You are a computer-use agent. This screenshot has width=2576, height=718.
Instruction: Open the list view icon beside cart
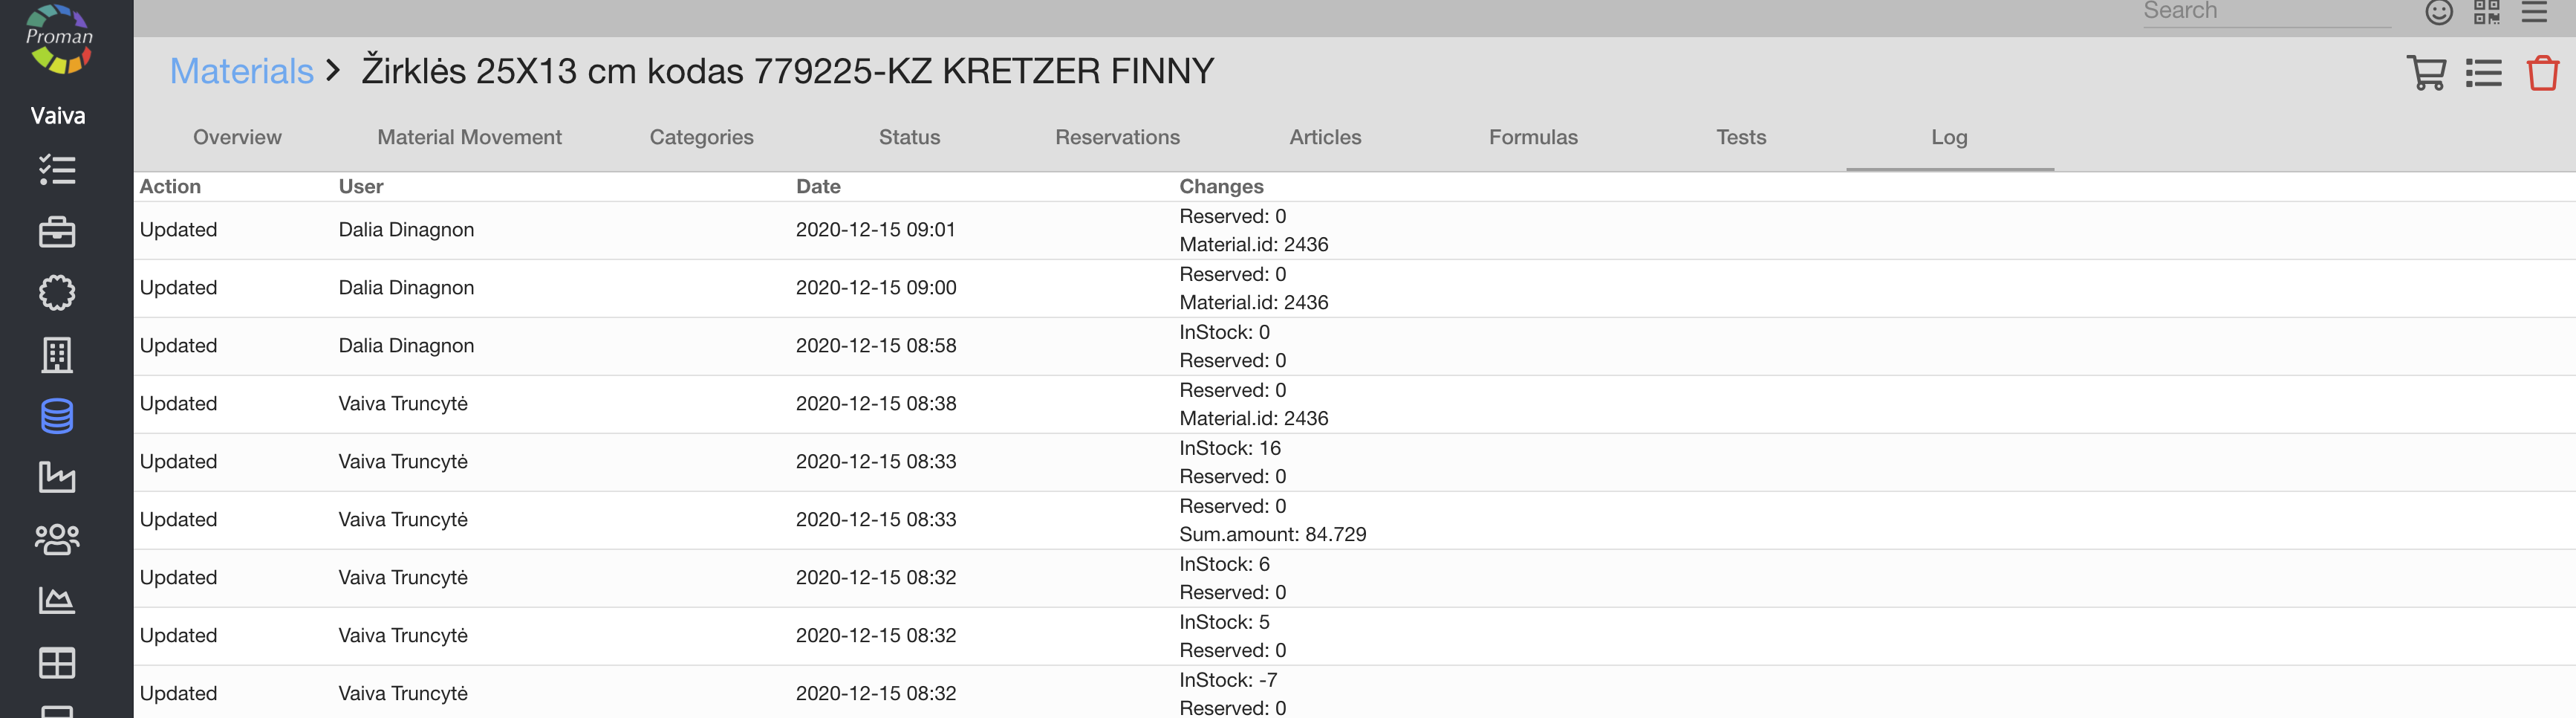tap(2483, 73)
